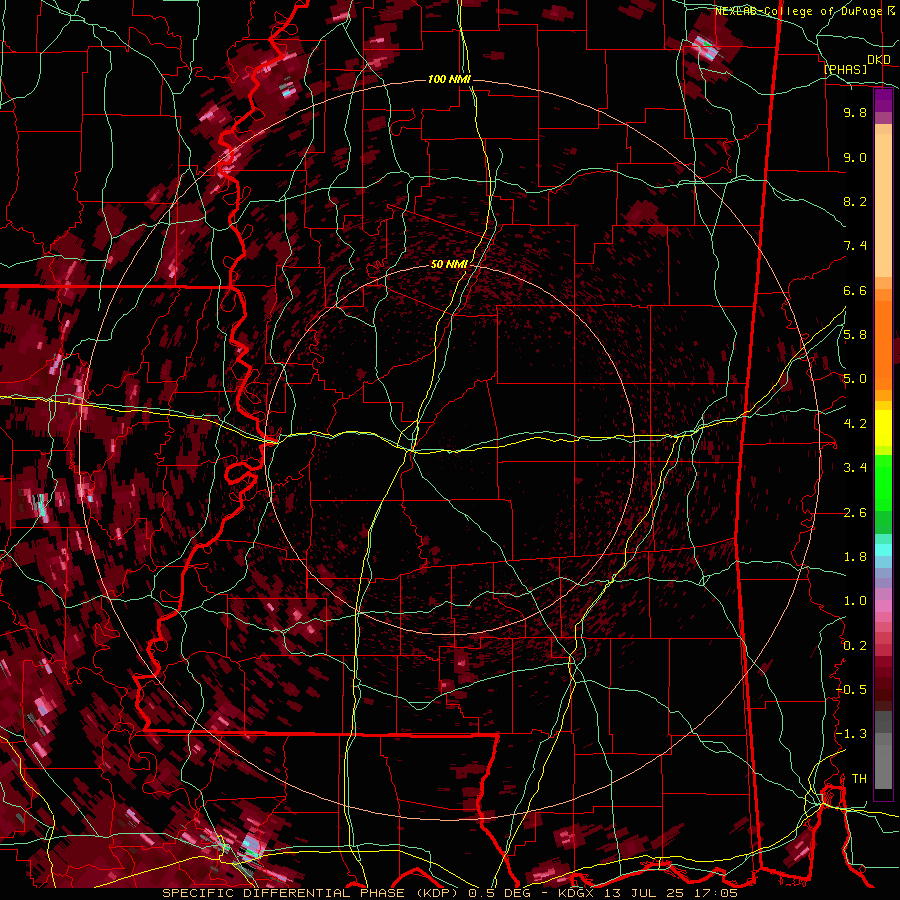
Task: Click the 9.0 scale value
Action: point(855,157)
